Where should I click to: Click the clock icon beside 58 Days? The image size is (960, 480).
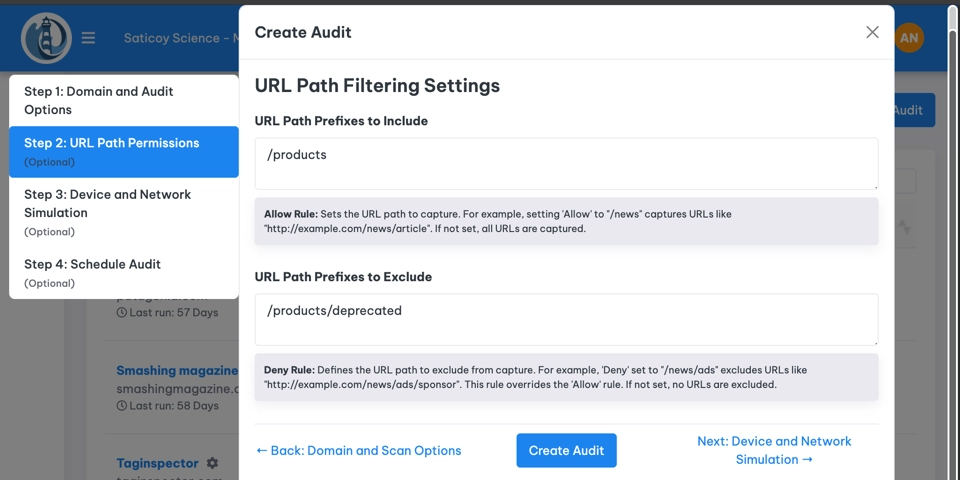[122, 406]
